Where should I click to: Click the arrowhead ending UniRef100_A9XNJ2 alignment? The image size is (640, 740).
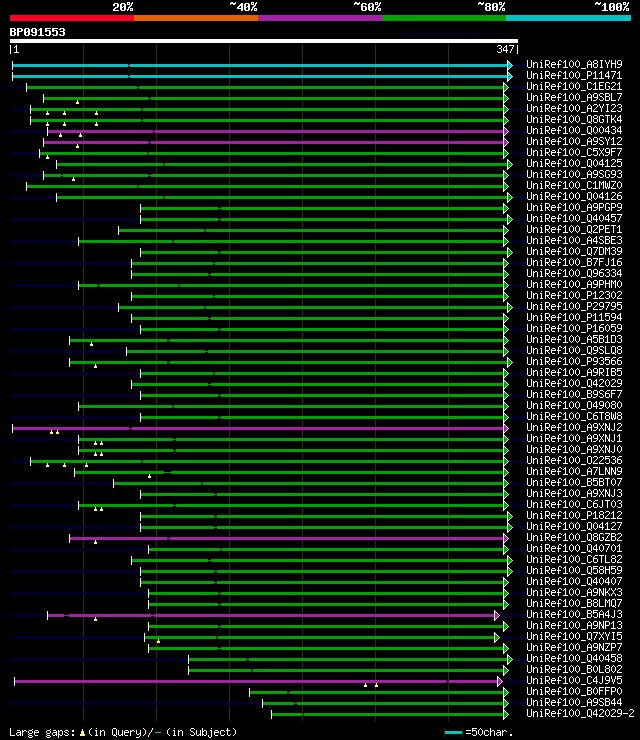[x=506, y=429]
